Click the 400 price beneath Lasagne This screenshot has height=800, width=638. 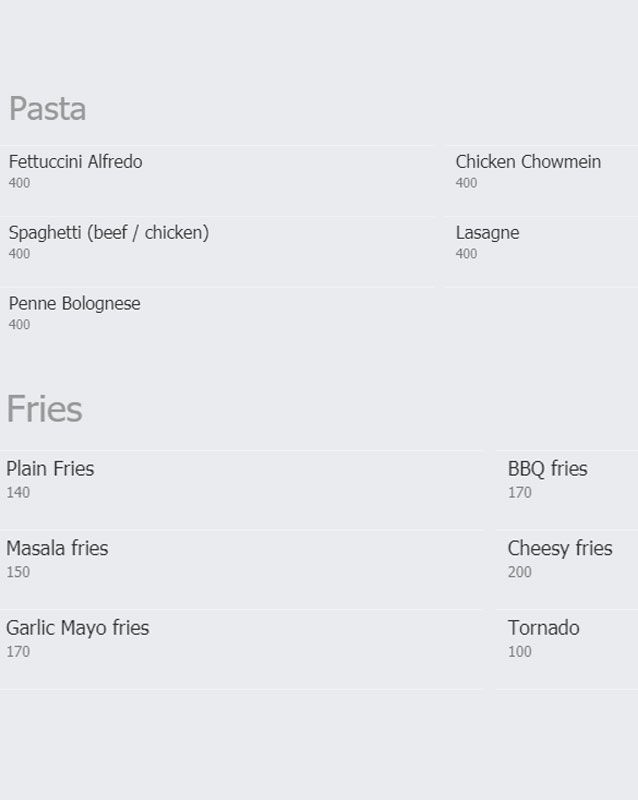(x=466, y=254)
